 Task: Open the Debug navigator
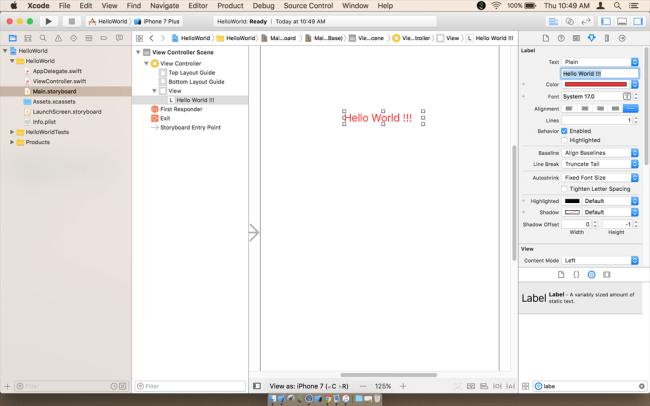click(89, 38)
